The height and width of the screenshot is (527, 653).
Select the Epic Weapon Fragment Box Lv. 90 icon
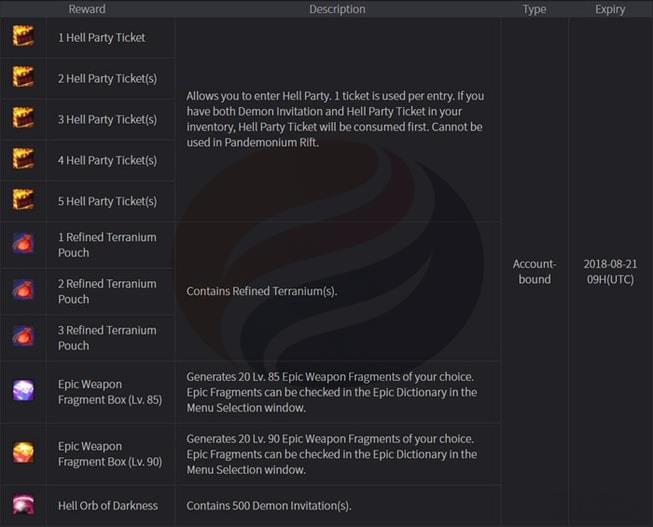point(23,454)
